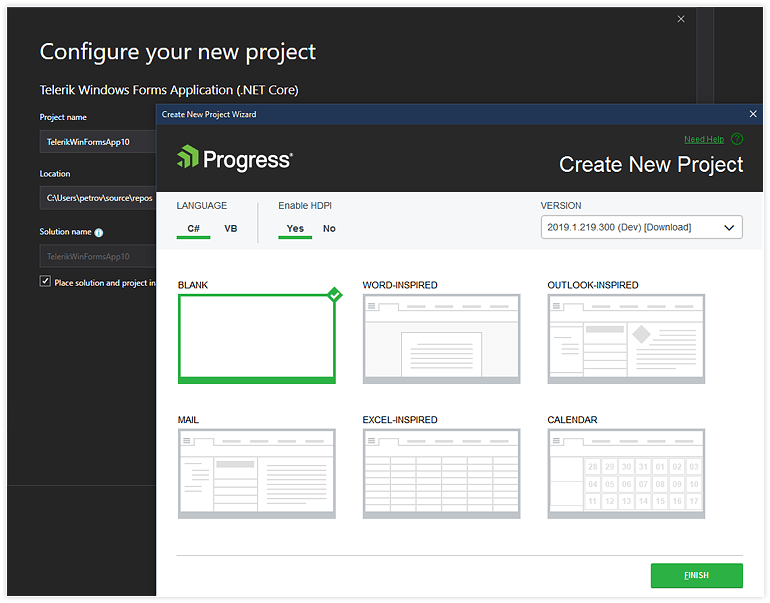Close the Configure your new project window
This screenshot has height=603, width=770.
tap(681, 19)
